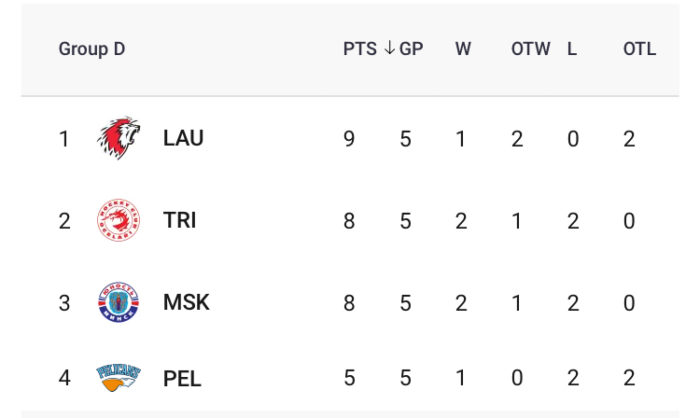Open the PEL team link
The image size is (700, 418).
coord(182,379)
